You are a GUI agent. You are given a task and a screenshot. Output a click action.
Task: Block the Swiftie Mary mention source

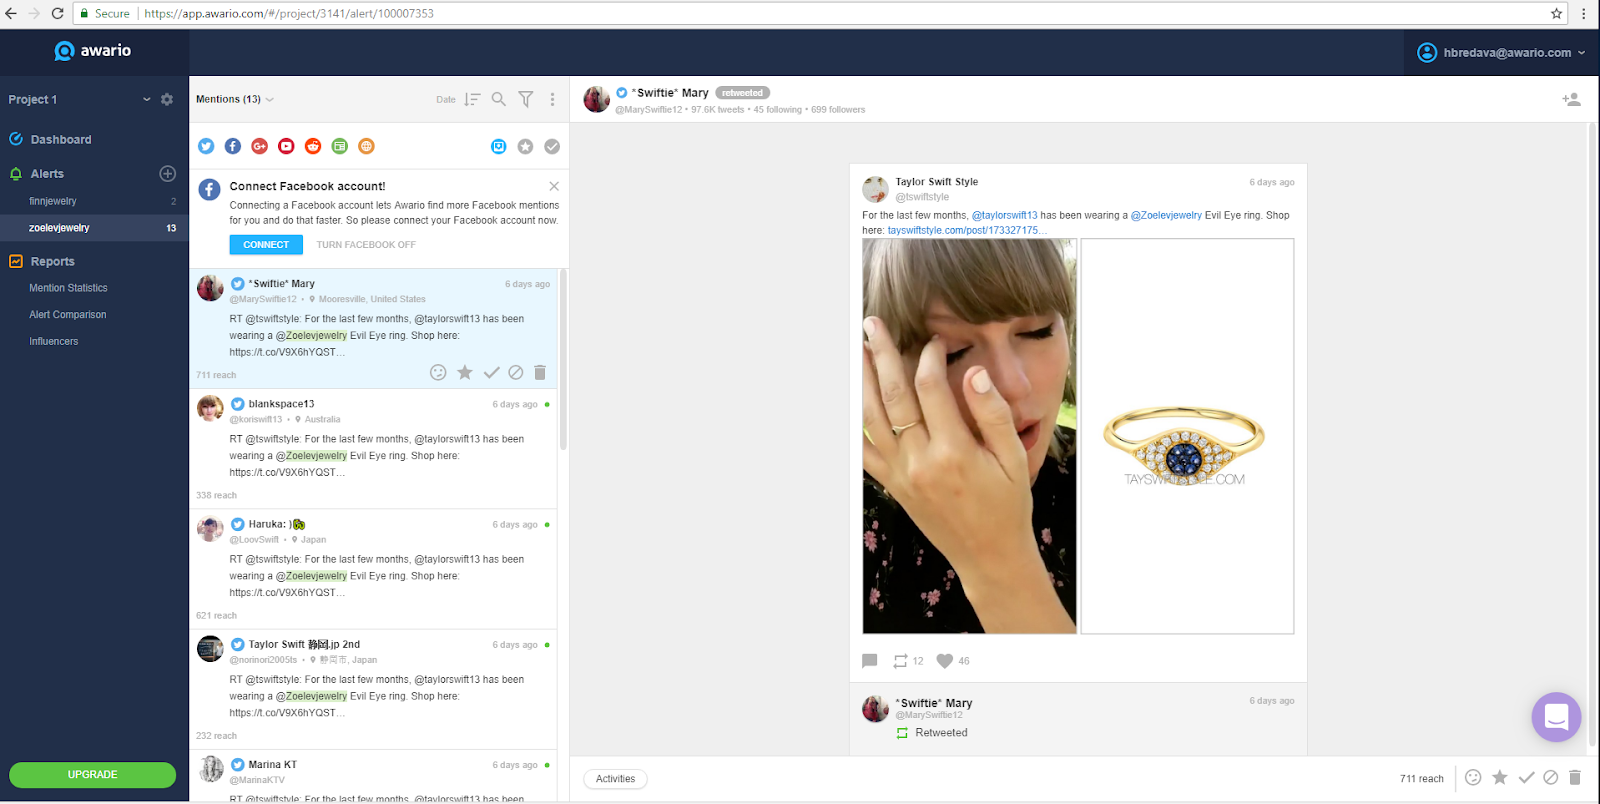[516, 372]
